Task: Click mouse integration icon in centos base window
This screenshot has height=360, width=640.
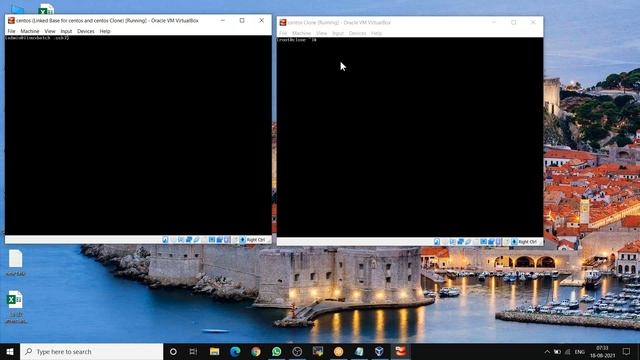Action: coord(235,240)
